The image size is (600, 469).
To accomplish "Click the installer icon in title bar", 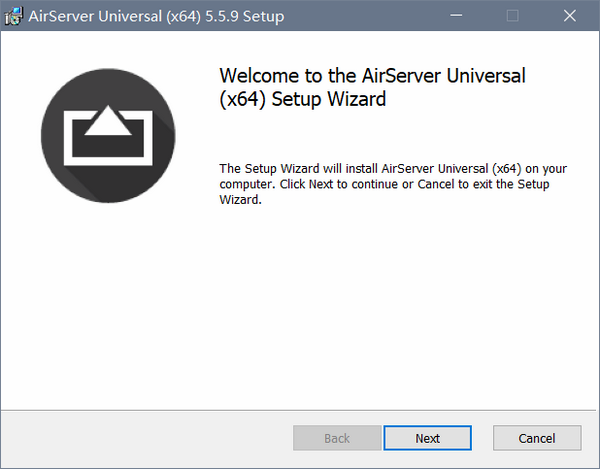I will pos(14,16).
